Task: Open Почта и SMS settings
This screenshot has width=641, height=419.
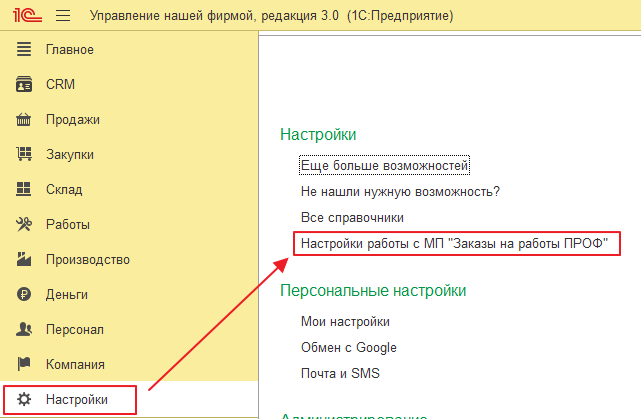Action: pos(340,373)
